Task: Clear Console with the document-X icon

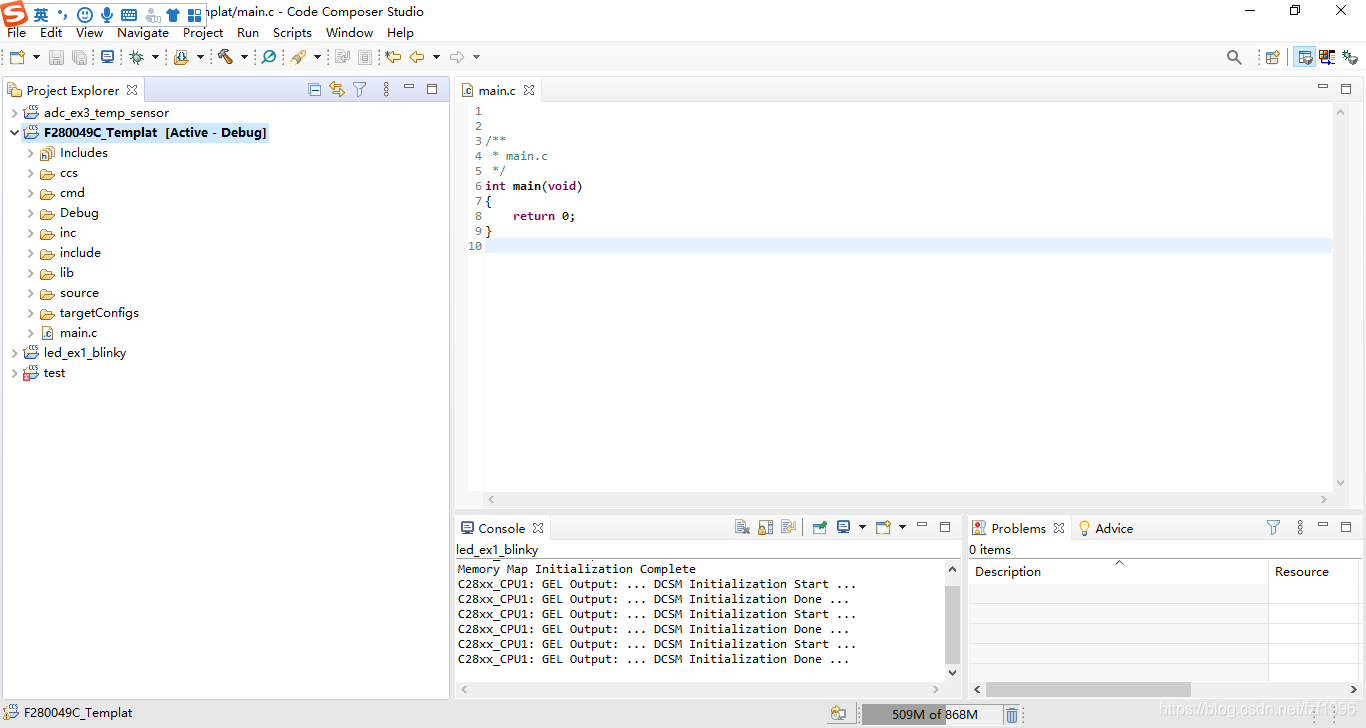Action: click(742, 527)
